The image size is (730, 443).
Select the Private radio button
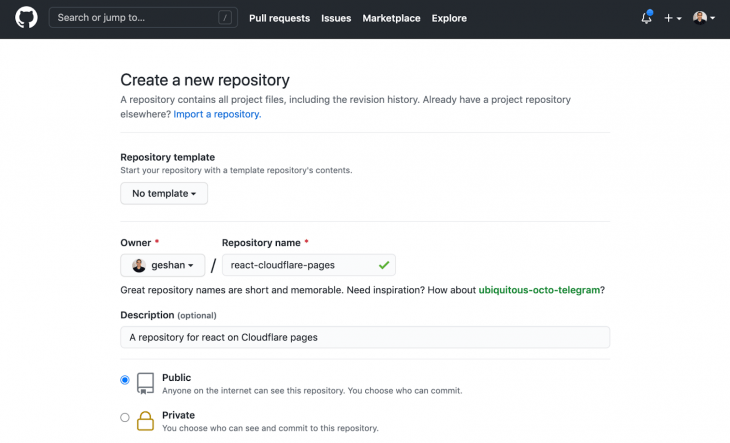(x=125, y=417)
